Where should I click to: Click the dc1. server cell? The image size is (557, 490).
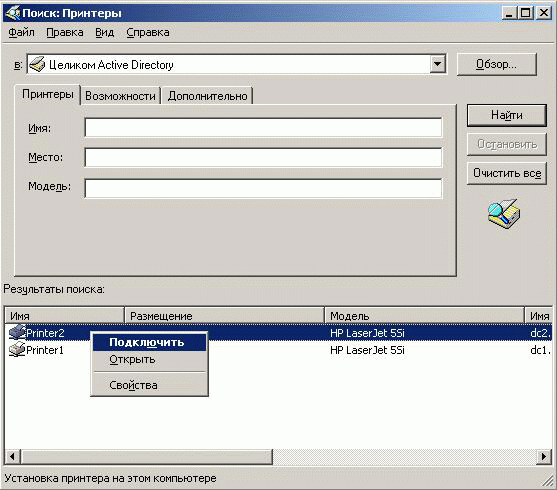click(540, 350)
